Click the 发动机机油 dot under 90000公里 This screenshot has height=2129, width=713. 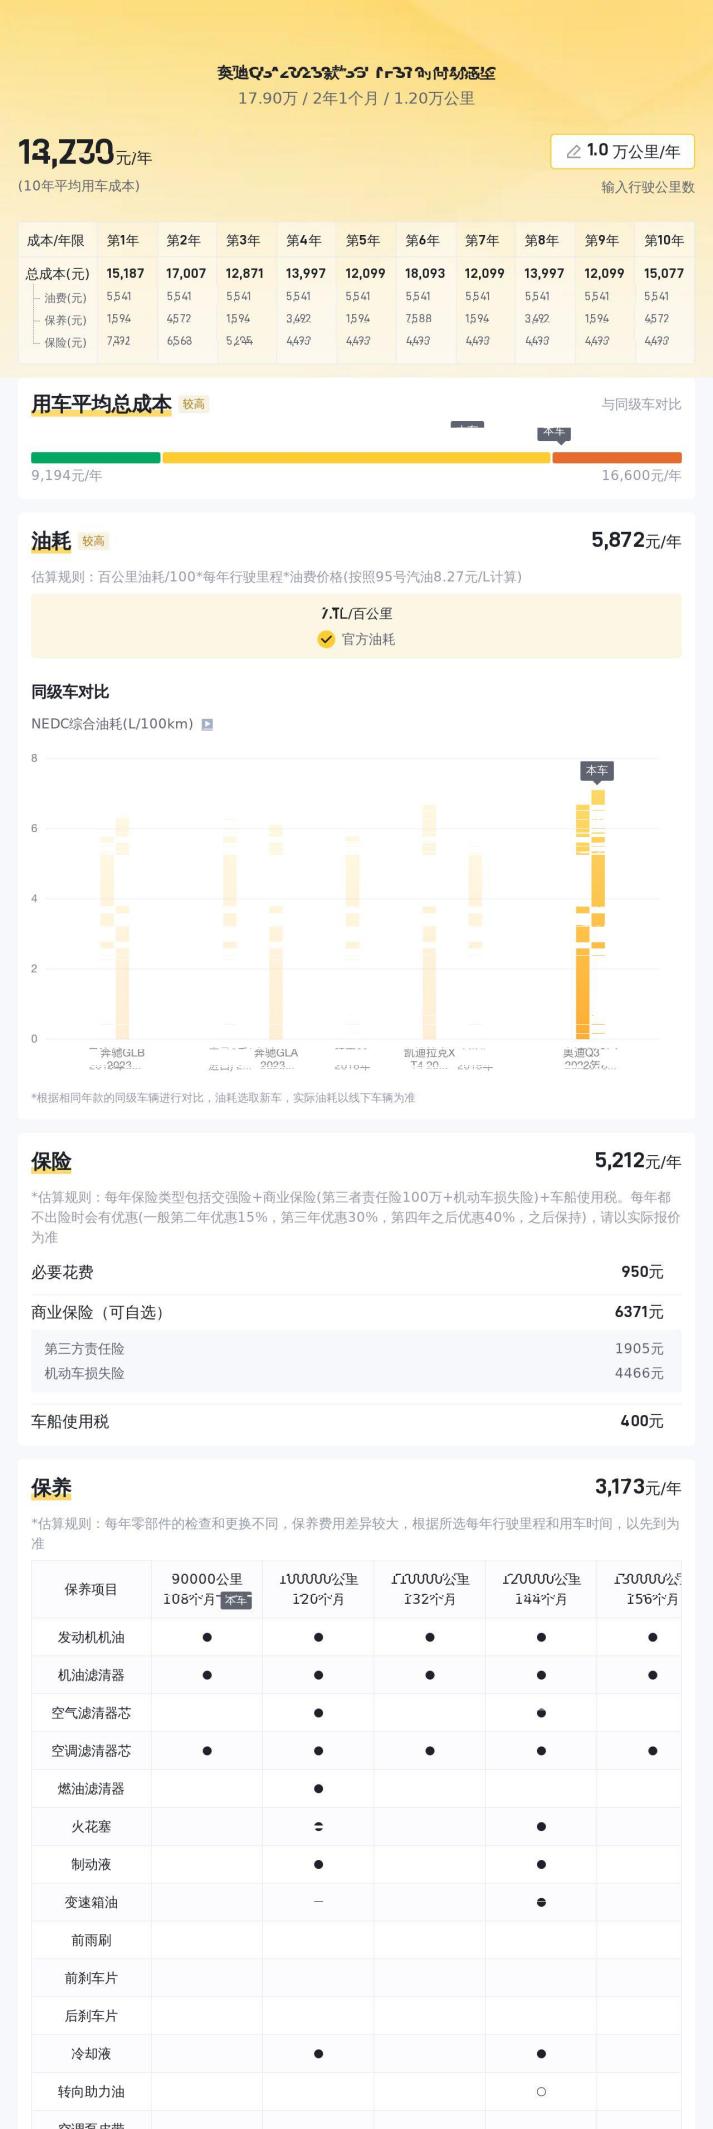(x=207, y=1637)
